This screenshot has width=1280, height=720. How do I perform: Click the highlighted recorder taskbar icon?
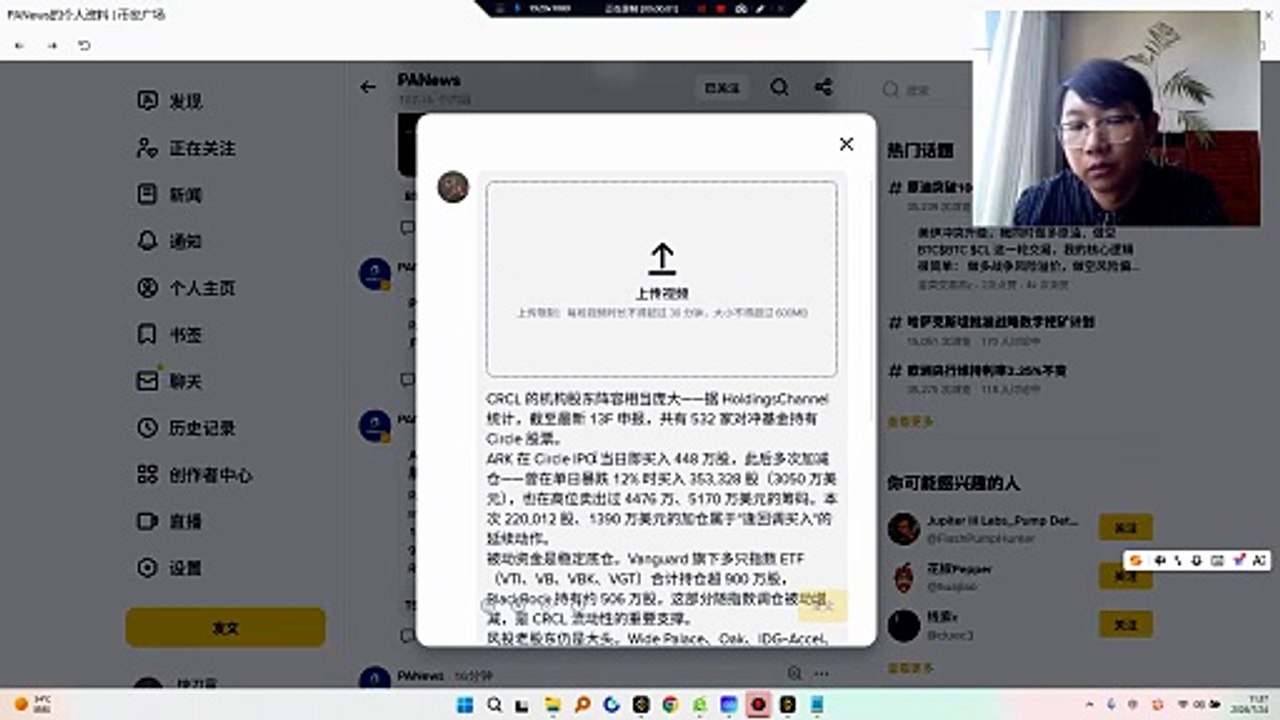tap(758, 705)
